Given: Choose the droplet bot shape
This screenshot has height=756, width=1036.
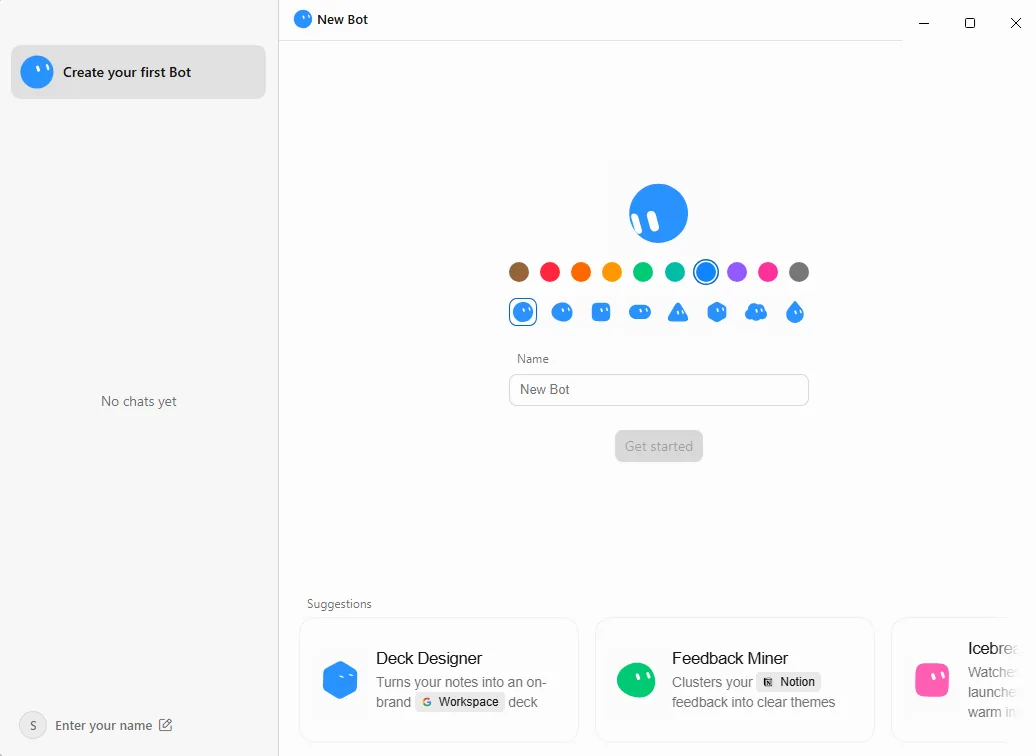Looking at the screenshot, I should pos(795,312).
